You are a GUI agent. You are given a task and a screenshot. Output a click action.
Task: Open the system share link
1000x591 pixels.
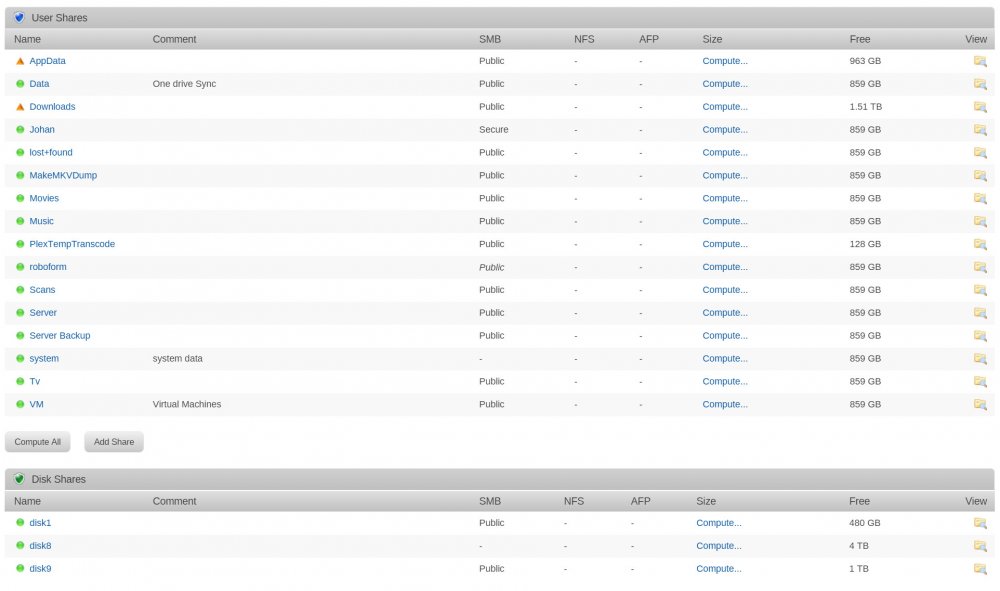point(44,359)
